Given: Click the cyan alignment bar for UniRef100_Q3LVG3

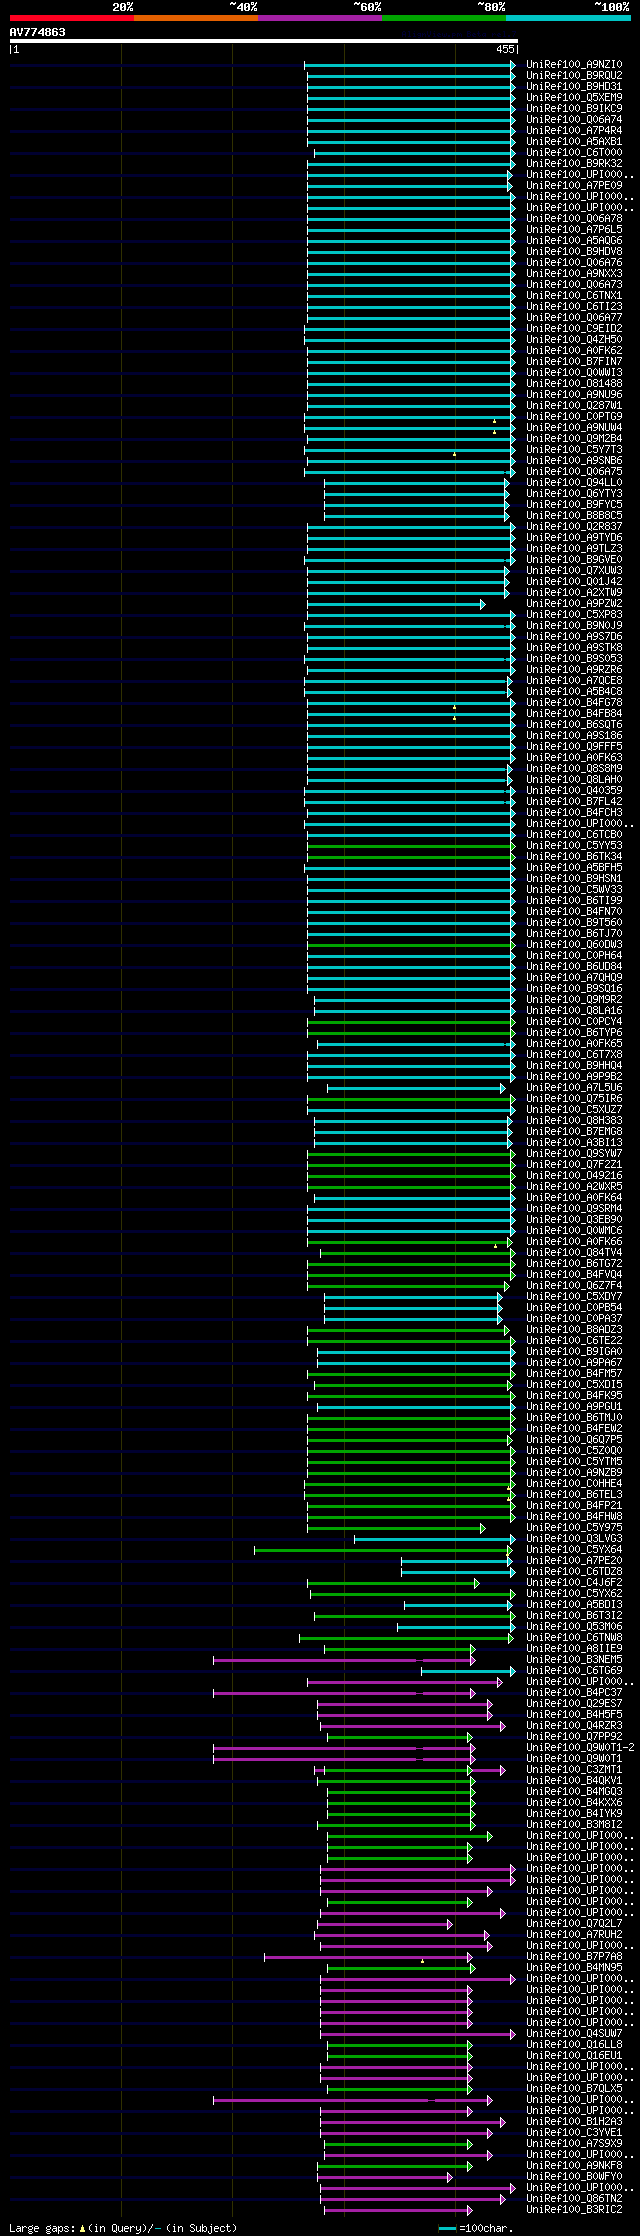Looking at the screenshot, I should pos(435,1539).
